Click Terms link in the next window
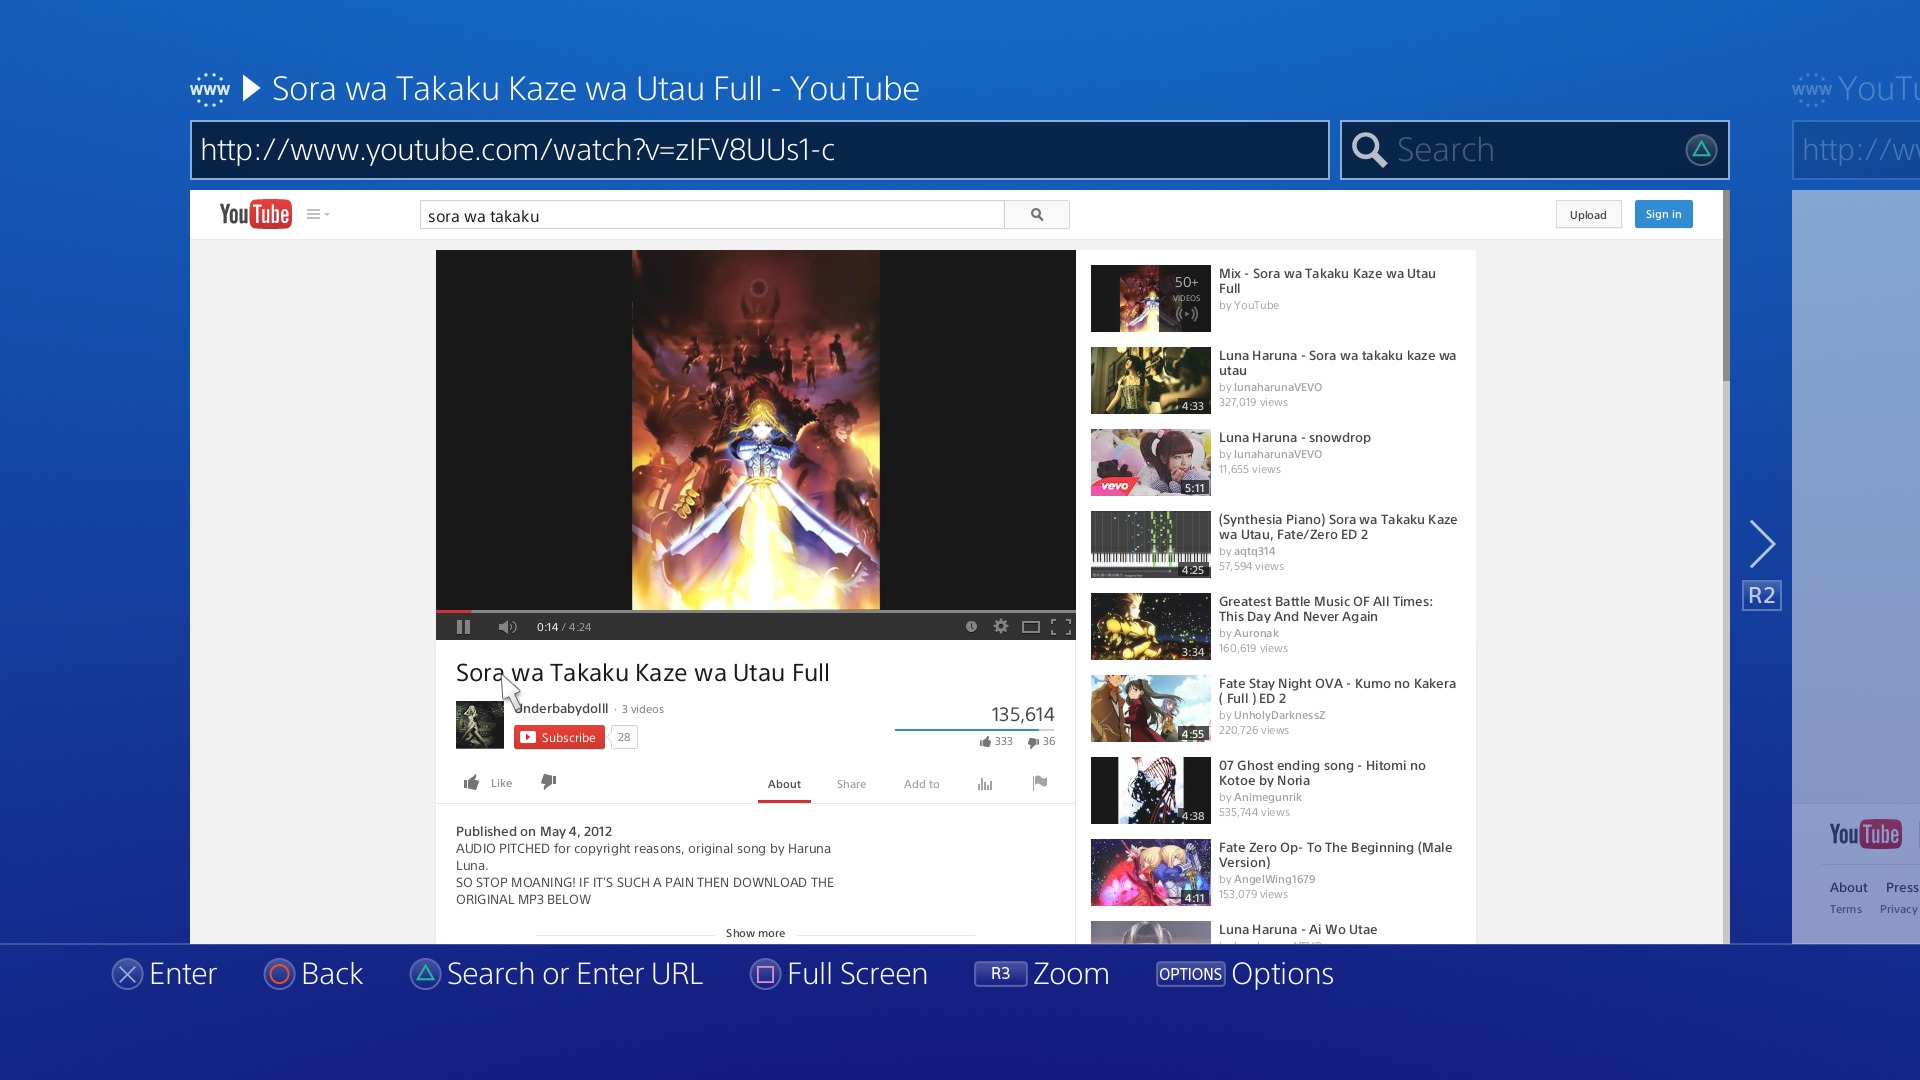Viewport: 1920px width, 1080px height. tap(1846, 909)
